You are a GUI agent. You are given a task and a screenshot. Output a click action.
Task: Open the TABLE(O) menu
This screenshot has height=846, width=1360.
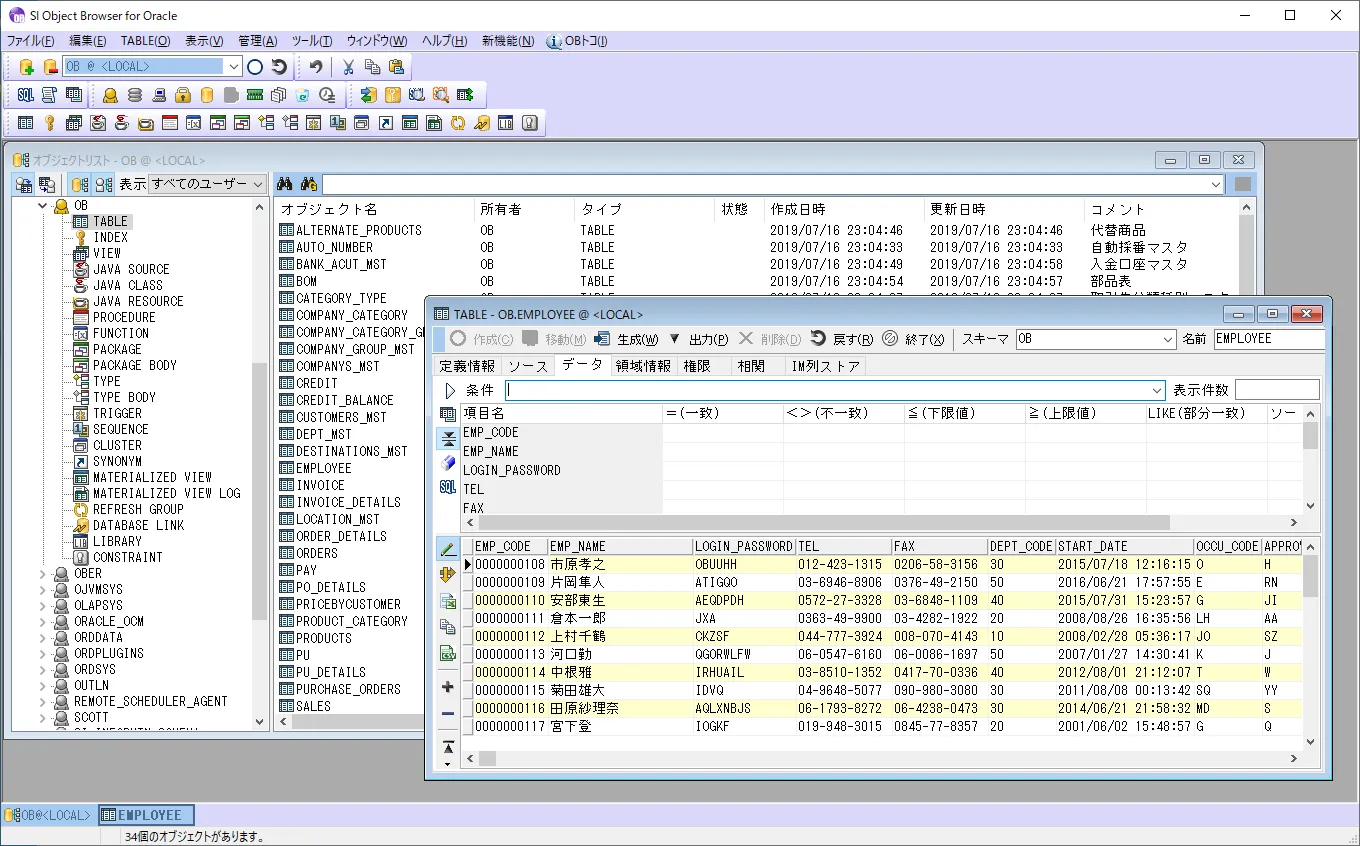(146, 41)
